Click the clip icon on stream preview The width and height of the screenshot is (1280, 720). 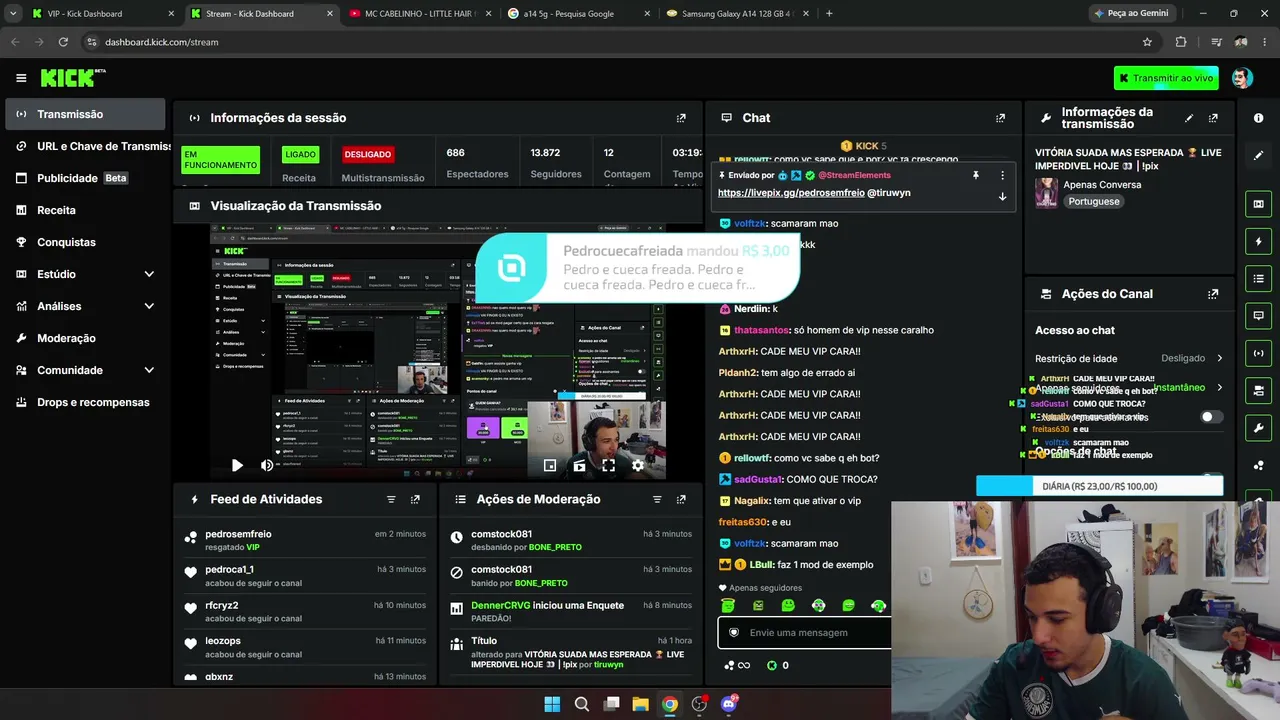(579, 465)
